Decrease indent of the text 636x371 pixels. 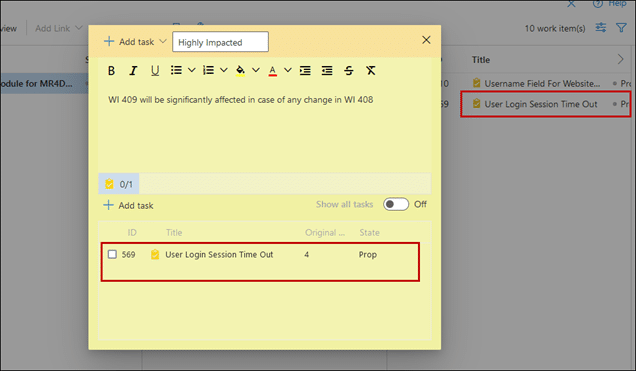pyautogui.click(x=327, y=71)
